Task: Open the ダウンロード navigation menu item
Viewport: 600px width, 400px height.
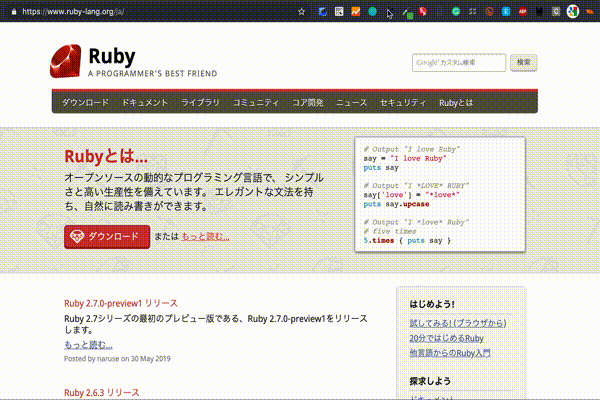Action: tap(85, 103)
